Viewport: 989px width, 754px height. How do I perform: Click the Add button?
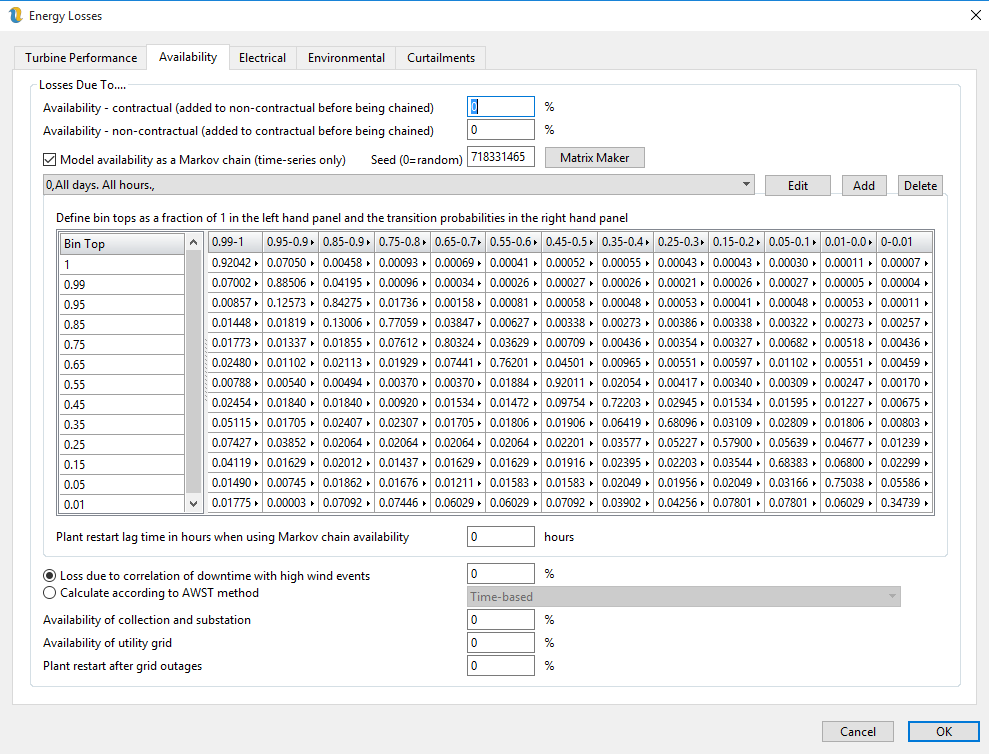(x=864, y=186)
